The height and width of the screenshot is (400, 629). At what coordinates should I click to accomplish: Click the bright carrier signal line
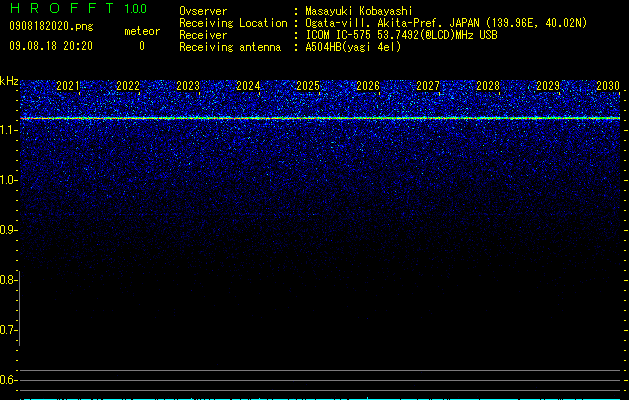pyautogui.click(x=320, y=118)
